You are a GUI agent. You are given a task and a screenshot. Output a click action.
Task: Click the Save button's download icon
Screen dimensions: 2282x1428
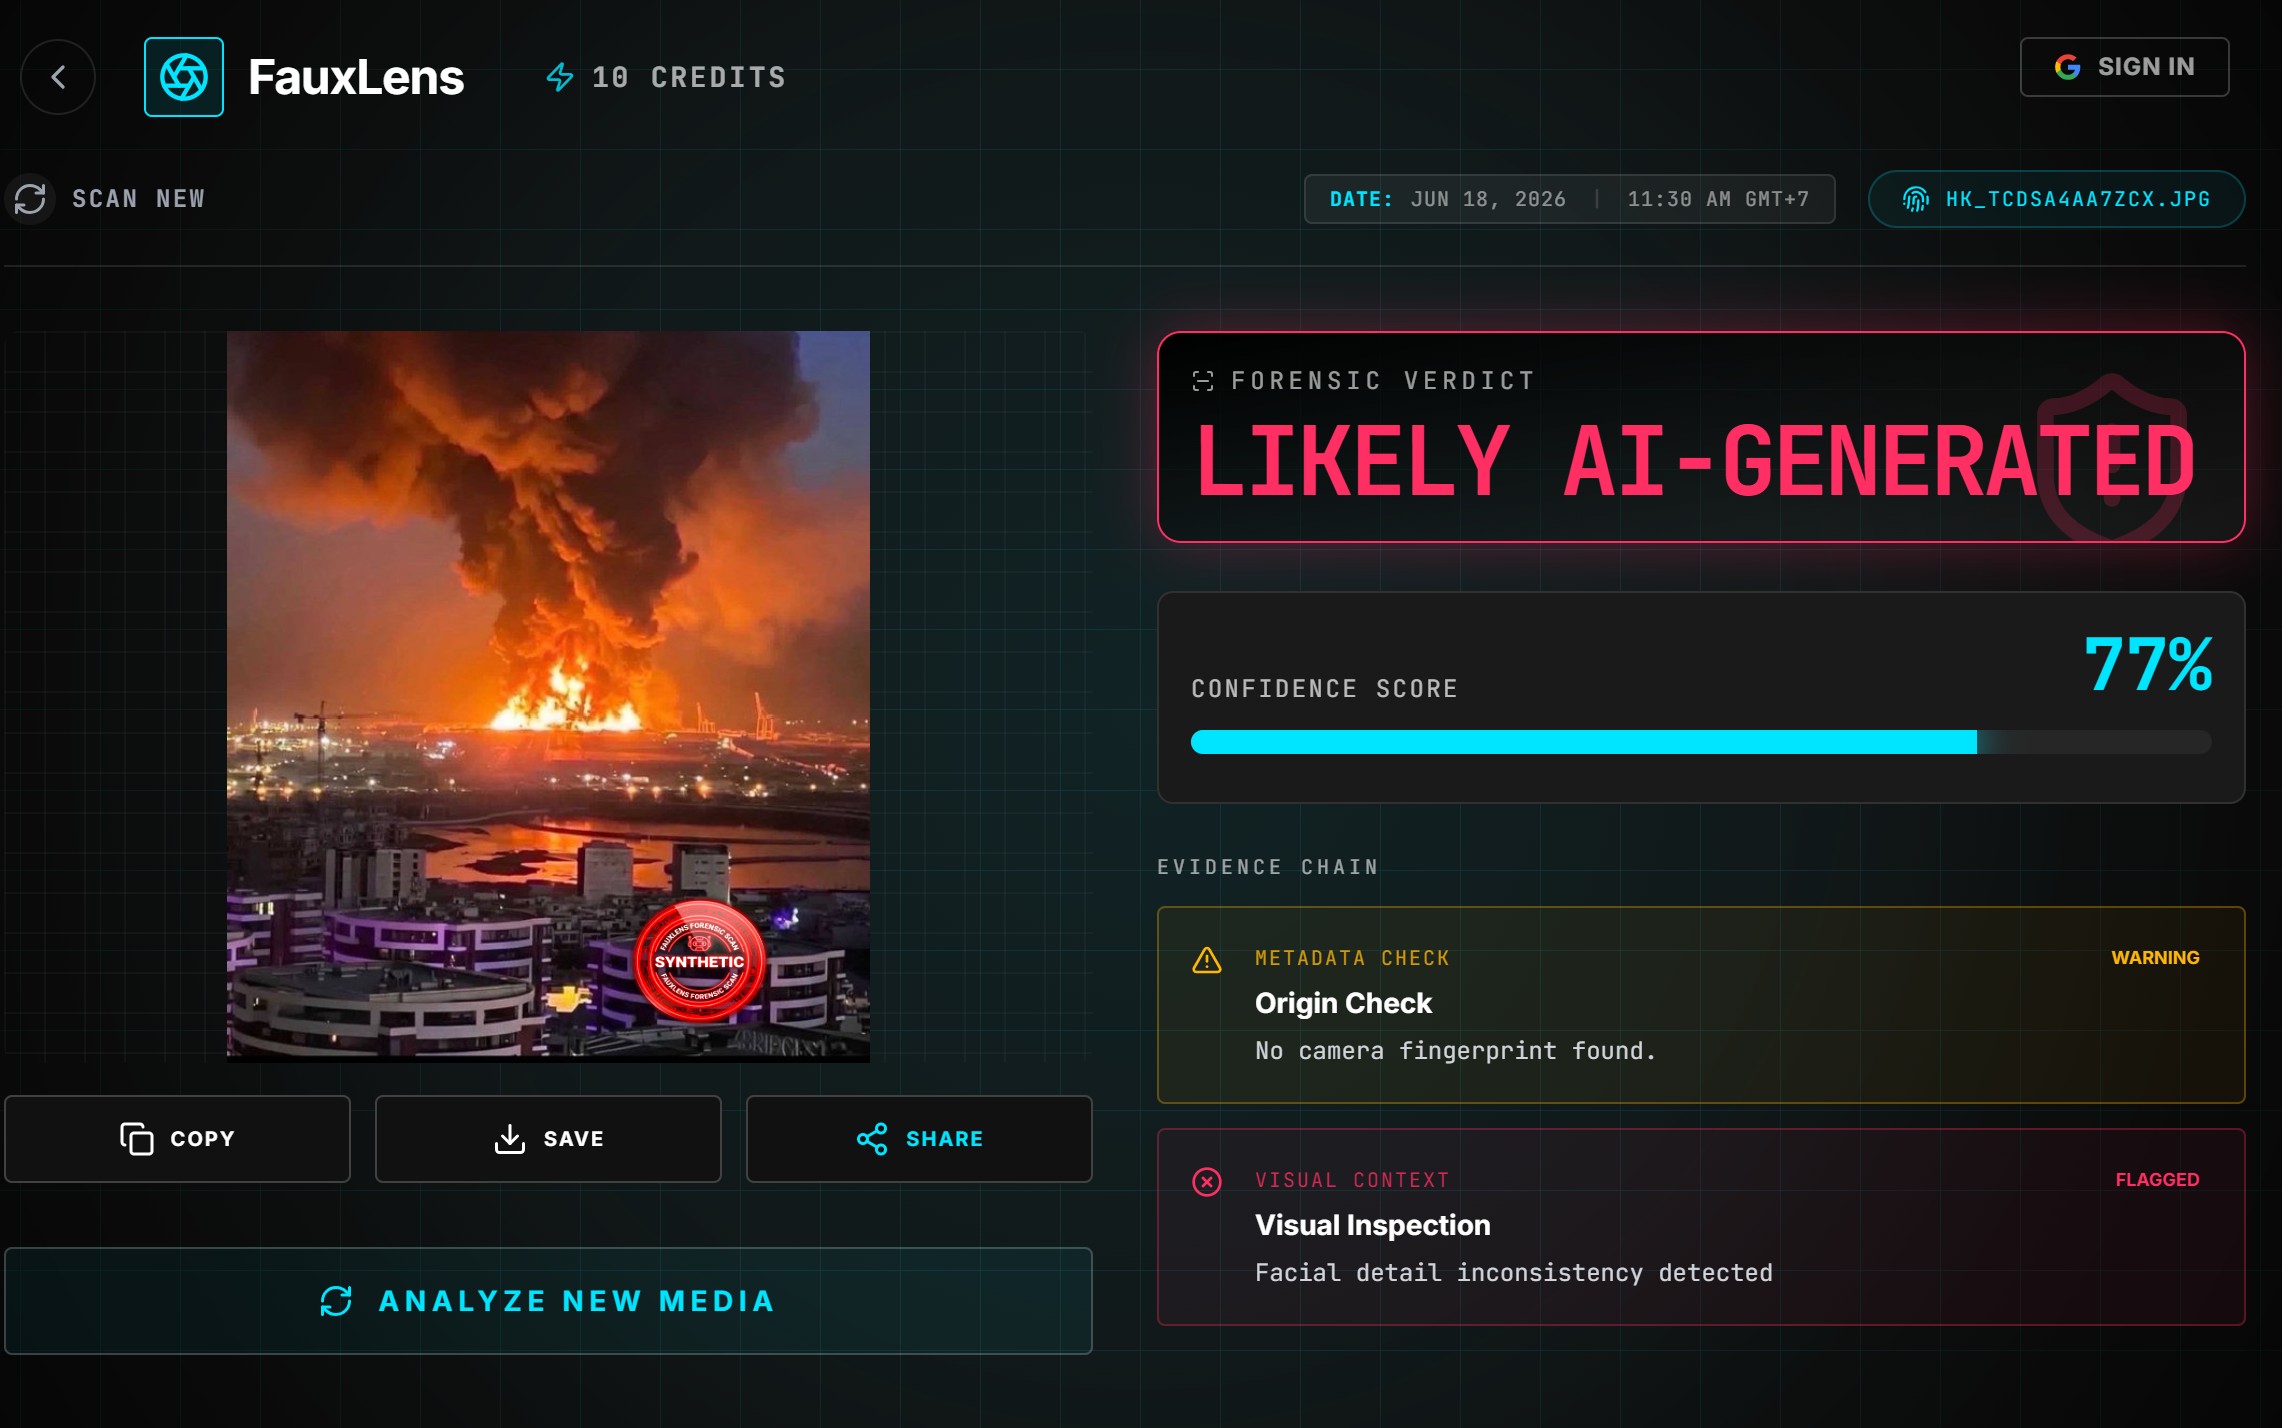(x=510, y=1139)
